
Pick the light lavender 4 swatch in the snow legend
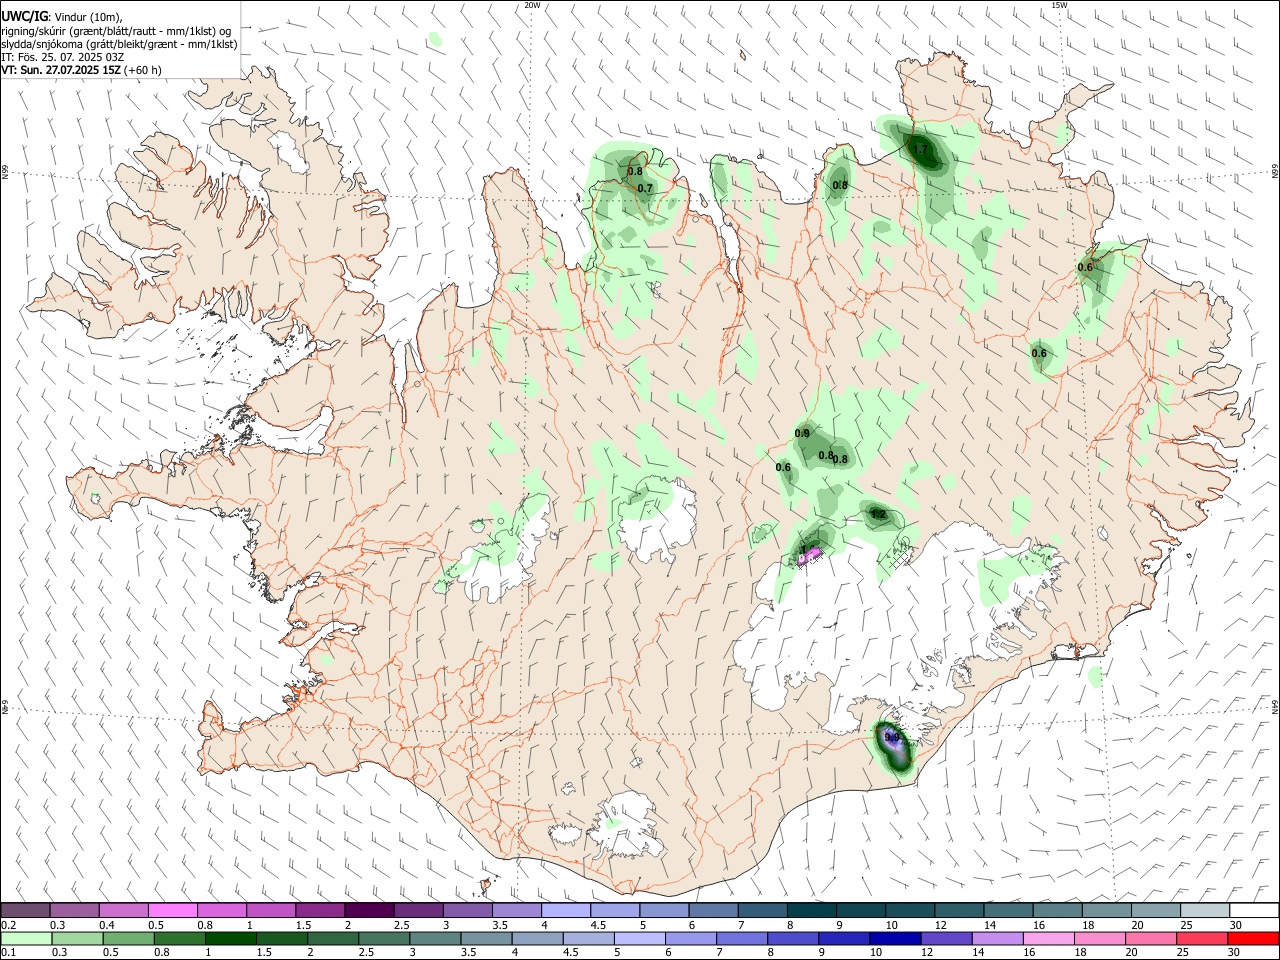click(x=566, y=910)
